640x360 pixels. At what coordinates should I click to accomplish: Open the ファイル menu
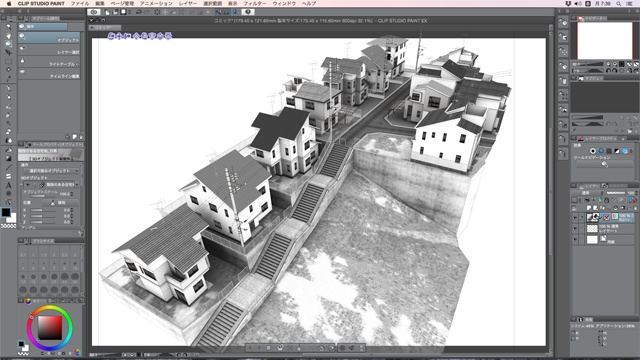(80, 3)
